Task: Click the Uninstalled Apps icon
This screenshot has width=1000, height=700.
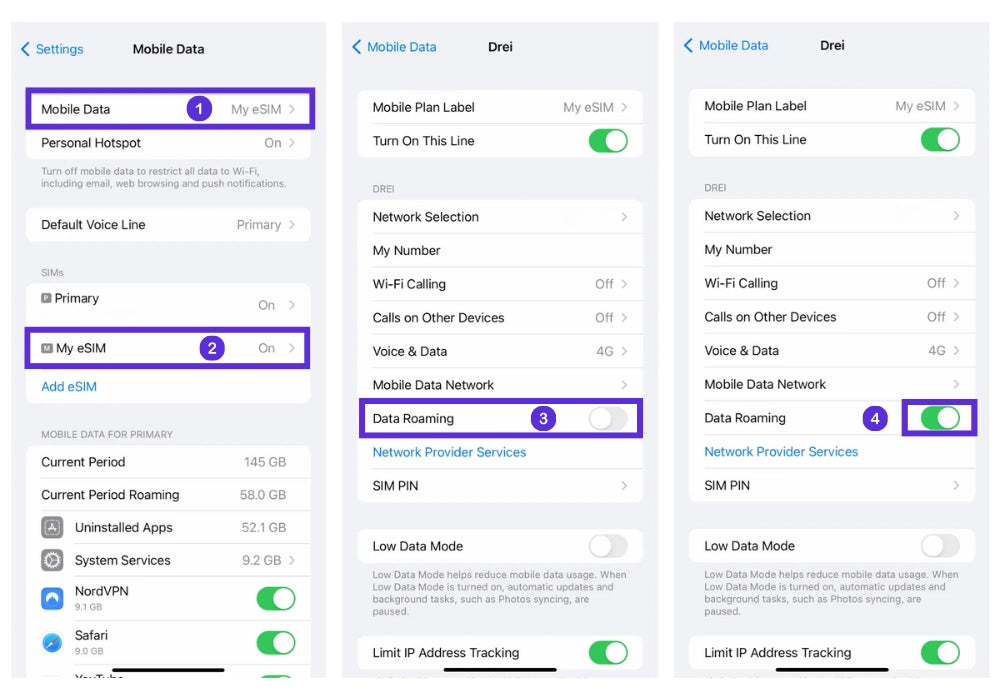Action: click(53, 527)
